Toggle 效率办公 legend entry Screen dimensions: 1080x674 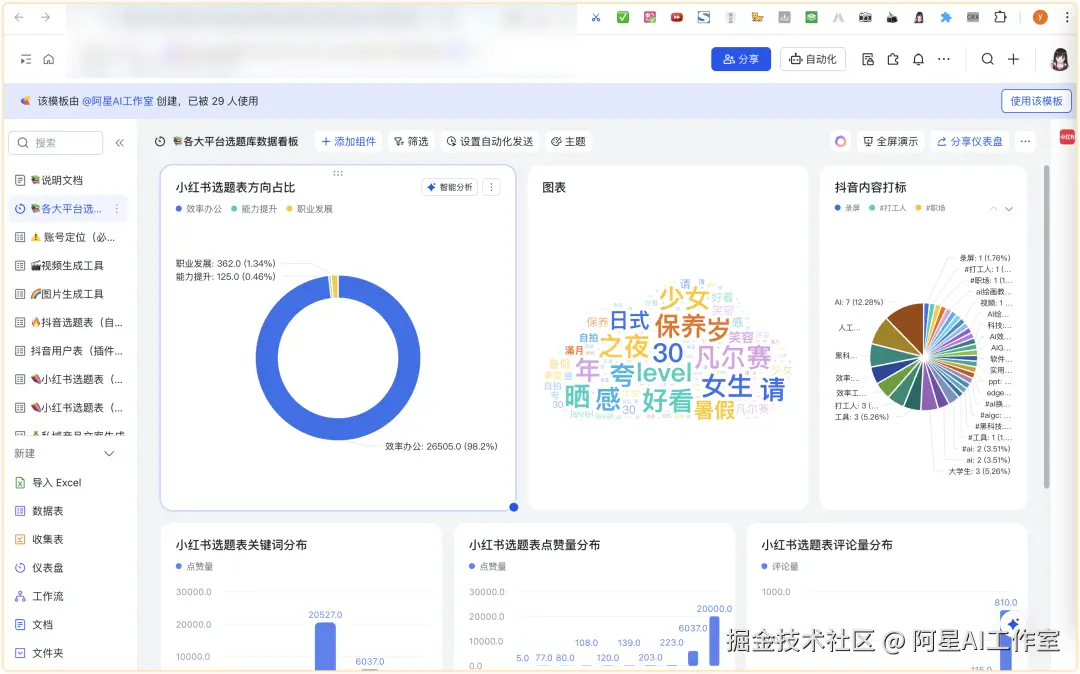(x=199, y=209)
